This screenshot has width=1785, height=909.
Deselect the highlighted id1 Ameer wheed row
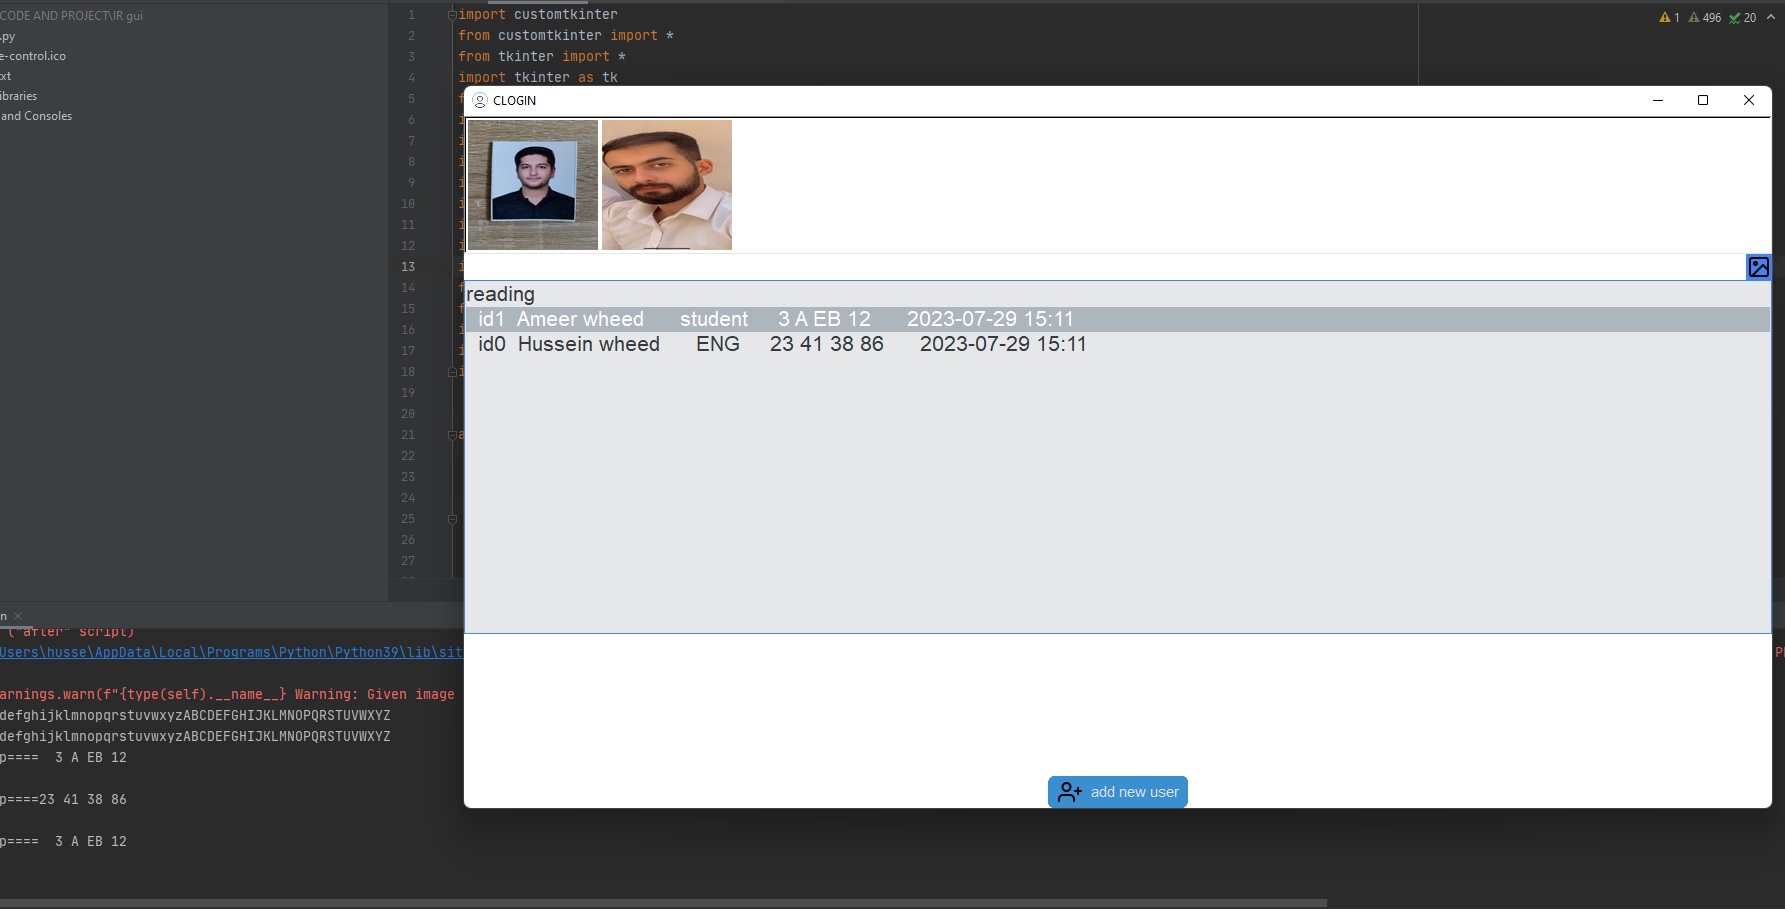(780, 319)
